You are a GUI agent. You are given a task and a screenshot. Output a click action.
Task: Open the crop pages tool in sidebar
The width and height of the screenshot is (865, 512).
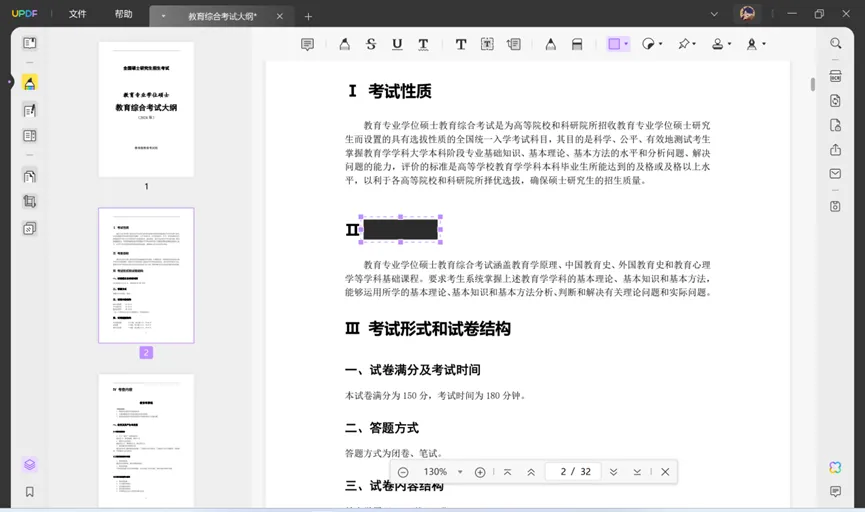click(x=30, y=201)
